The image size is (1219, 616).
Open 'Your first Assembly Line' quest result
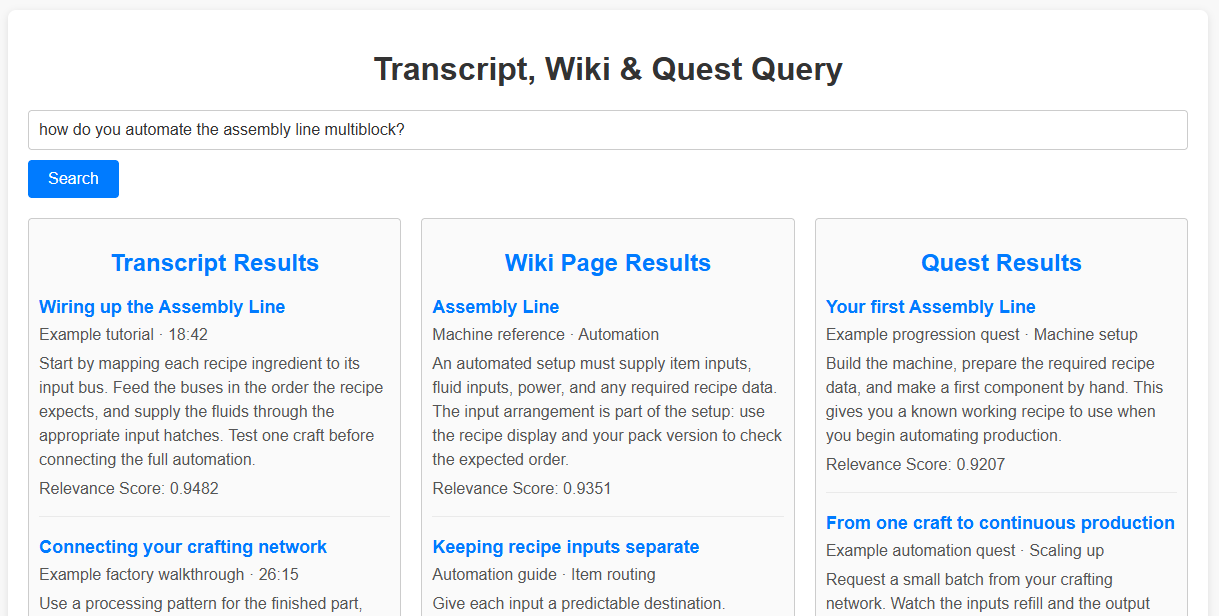[x=931, y=307]
